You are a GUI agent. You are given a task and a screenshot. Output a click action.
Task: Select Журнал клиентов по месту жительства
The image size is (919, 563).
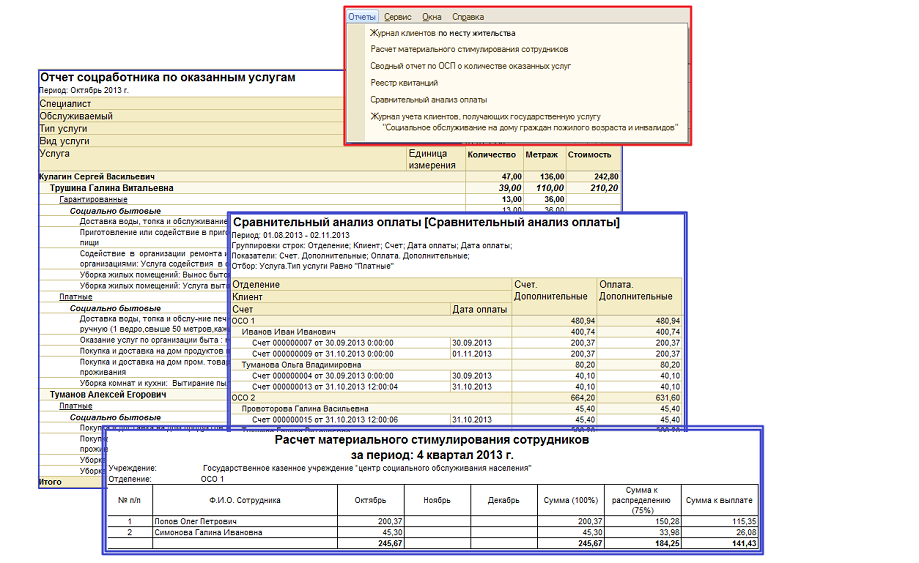[x=443, y=33]
